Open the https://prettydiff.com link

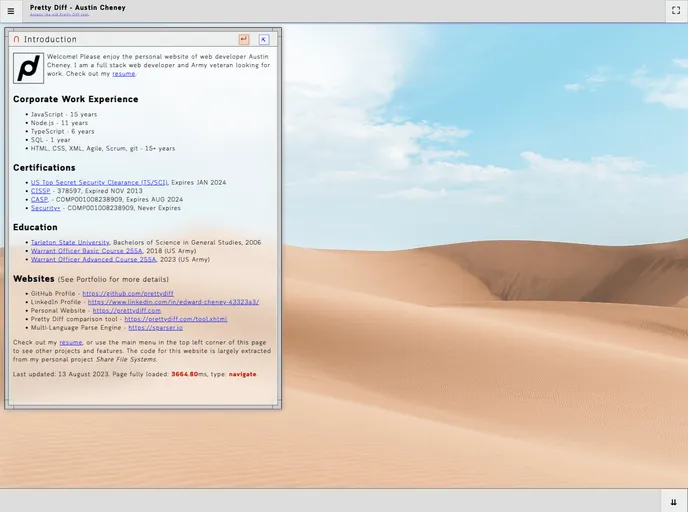point(127,311)
